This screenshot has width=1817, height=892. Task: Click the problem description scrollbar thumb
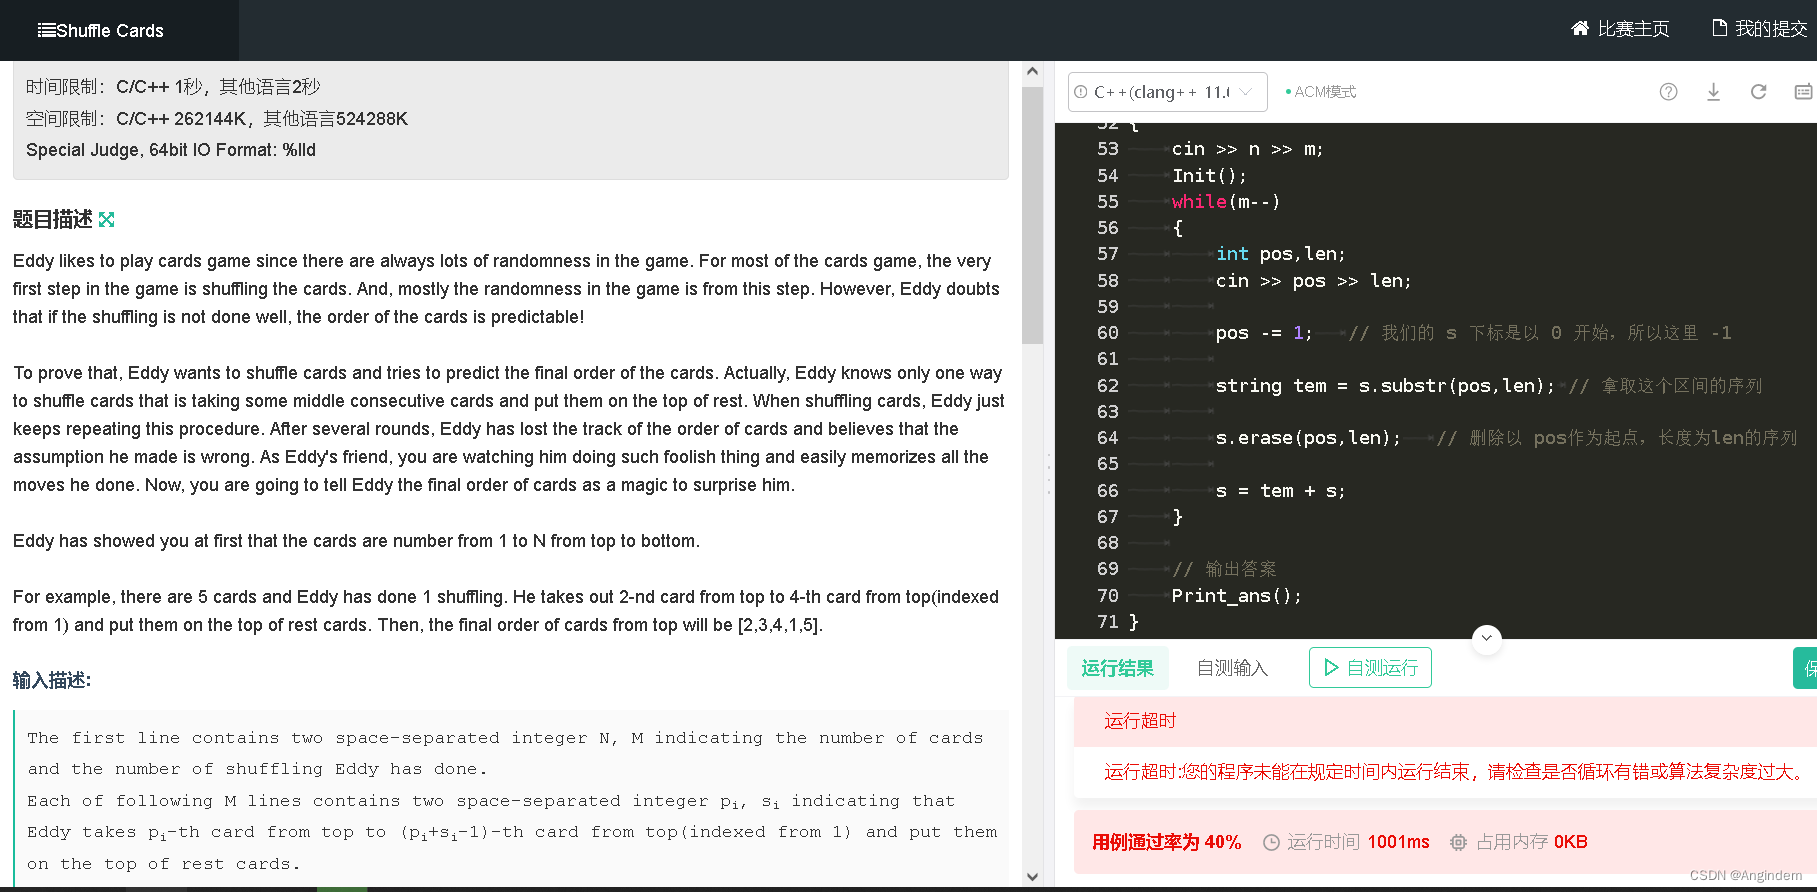point(1032,215)
